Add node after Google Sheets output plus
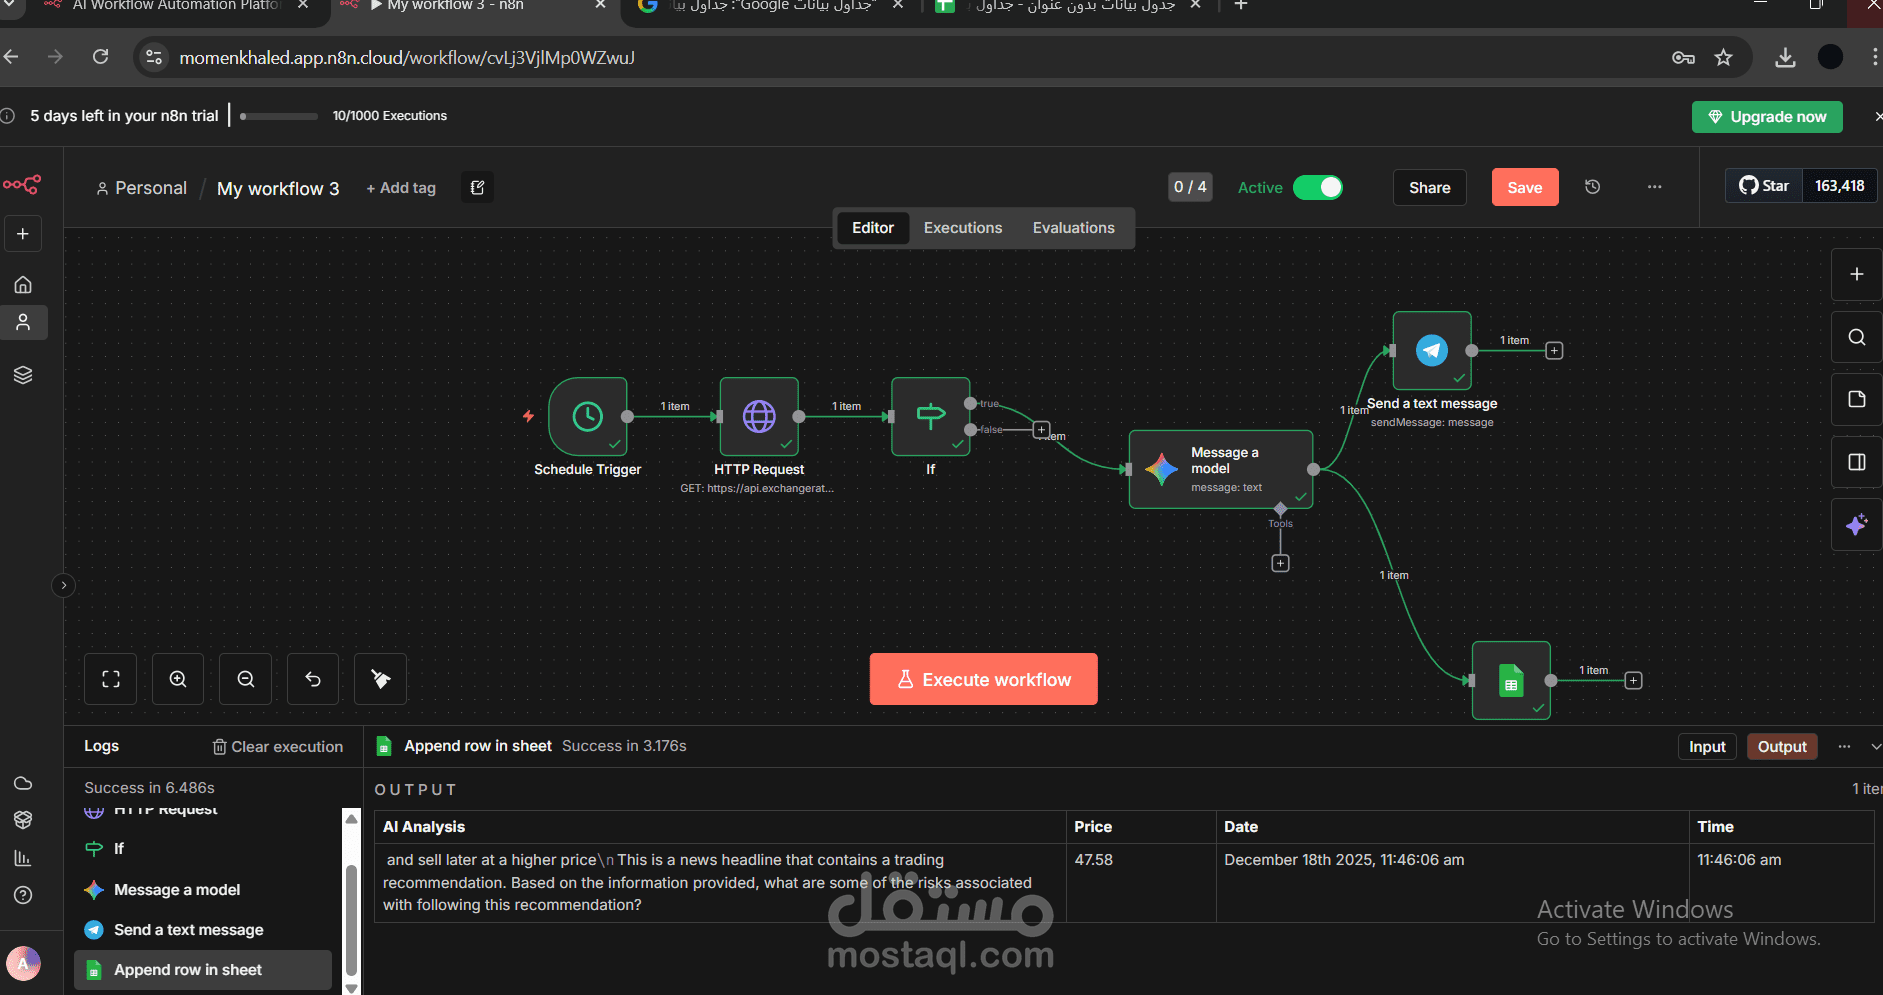1883x995 pixels. [x=1633, y=681]
